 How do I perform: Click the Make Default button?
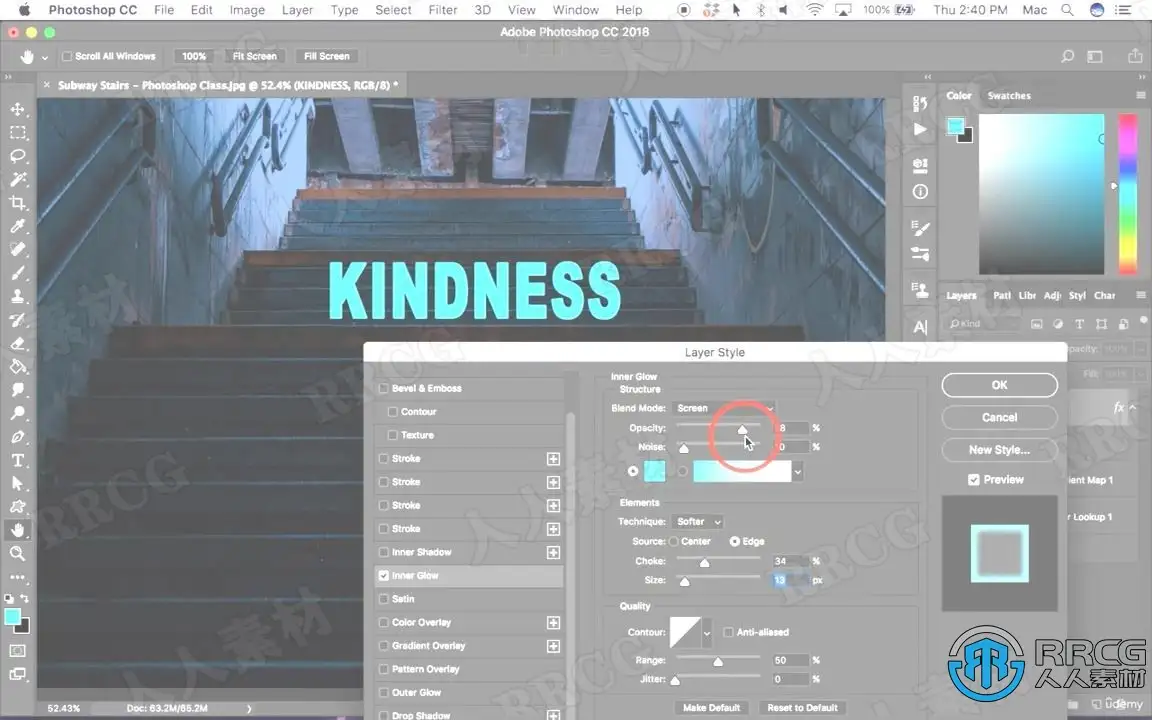coord(711,708)
